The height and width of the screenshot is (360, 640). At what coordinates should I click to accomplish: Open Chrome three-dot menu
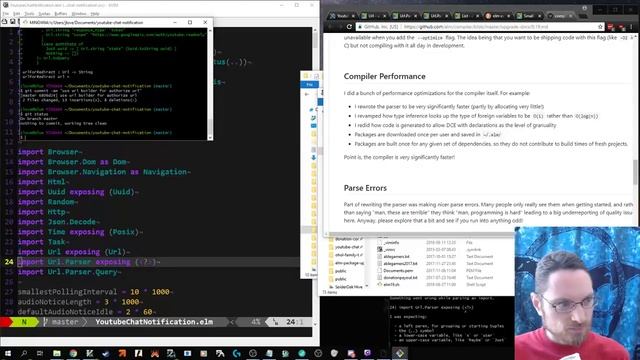coord(631,27)
